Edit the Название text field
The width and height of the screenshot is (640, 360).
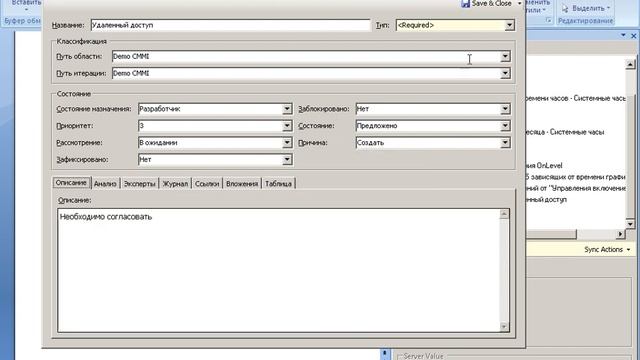tap(230, 25)
